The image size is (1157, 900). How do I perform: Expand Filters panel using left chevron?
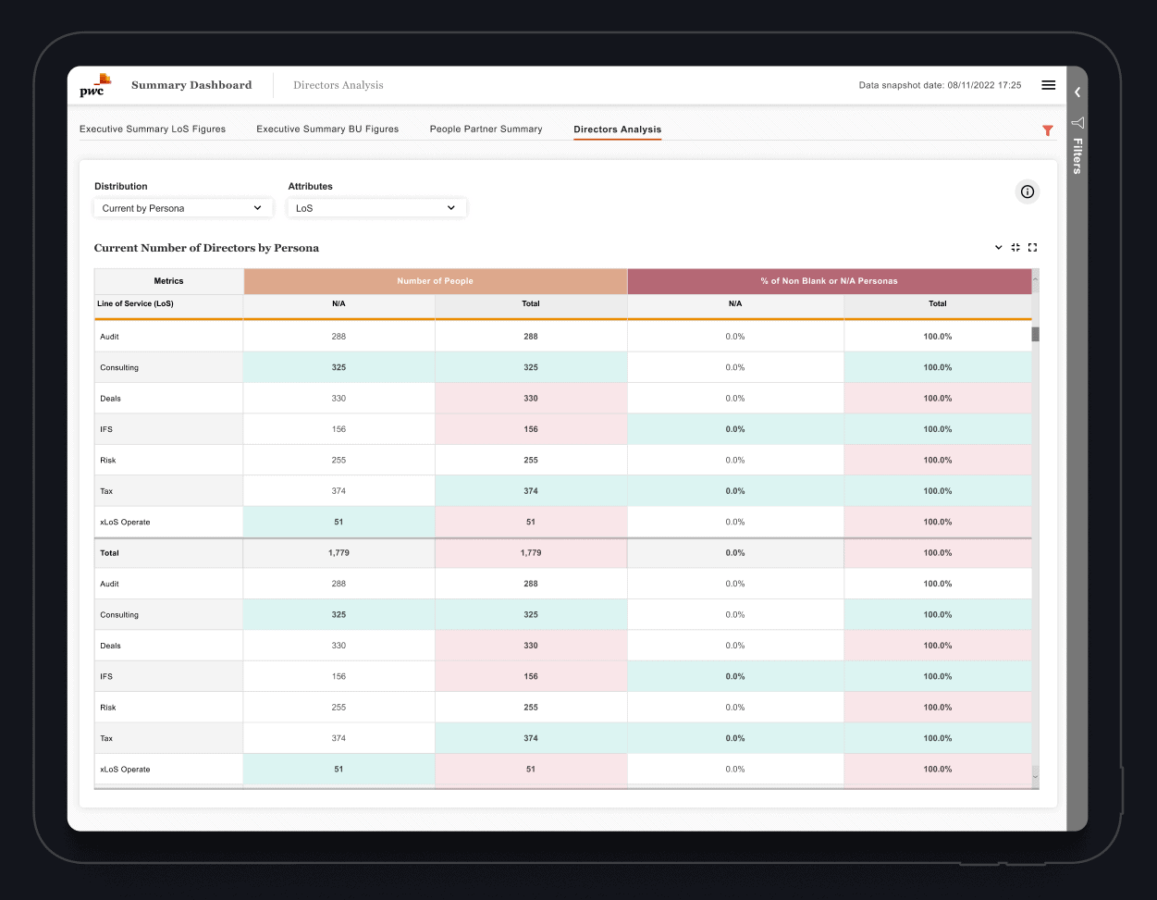coord(1077,92)
